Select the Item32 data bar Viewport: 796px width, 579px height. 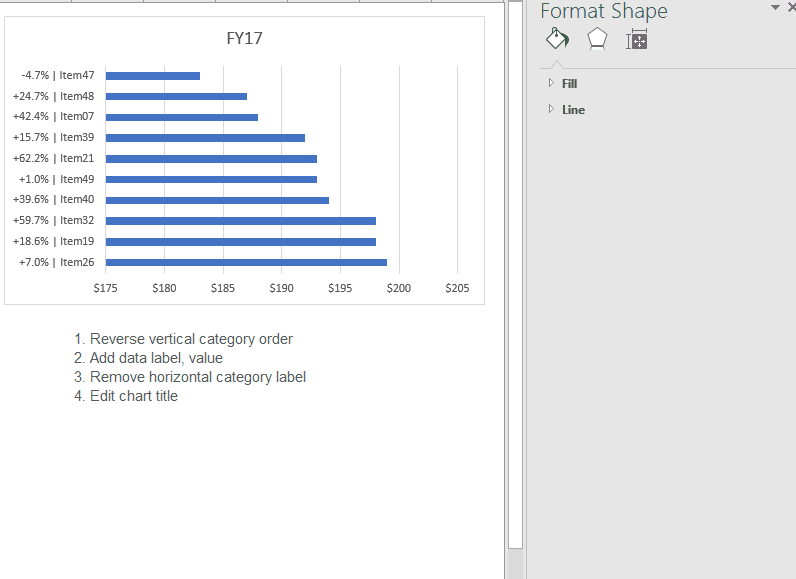point(240,221)
